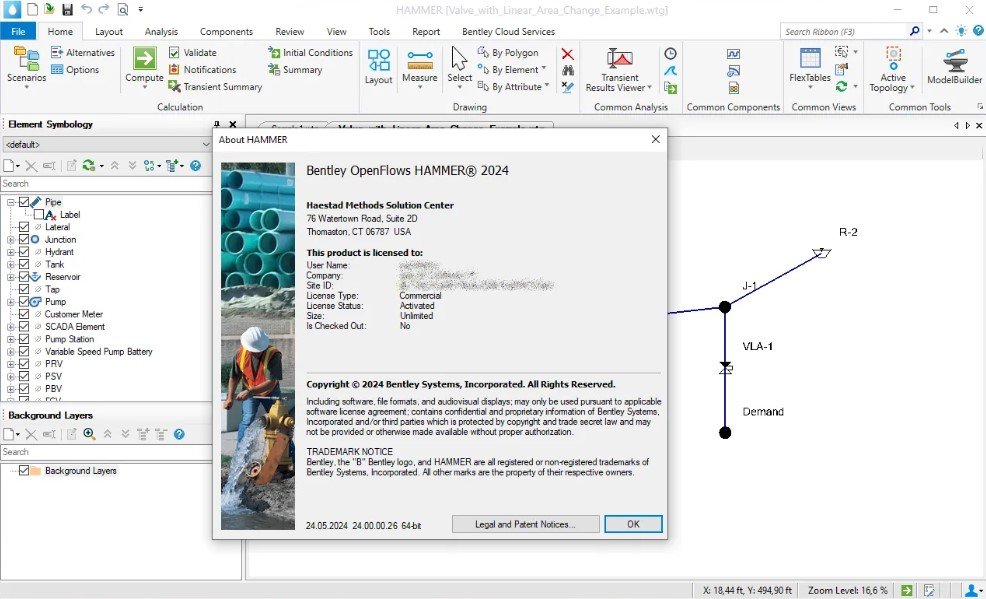
Task: Activate the Select arrow tool
Action: click(x=459, y=66)
